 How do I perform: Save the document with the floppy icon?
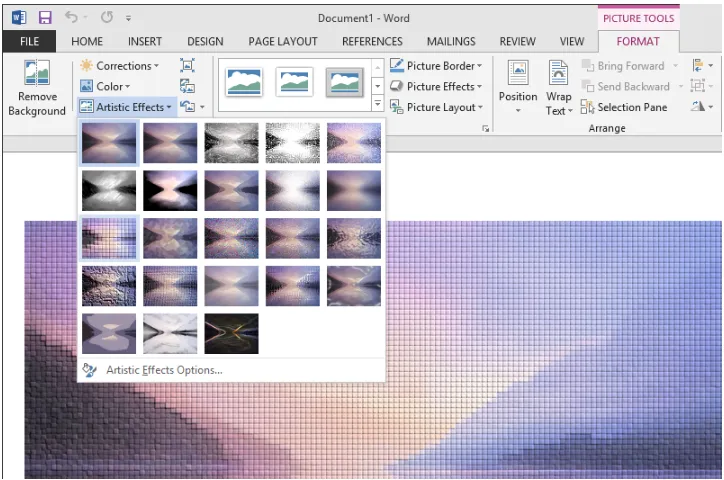click(x=45, y=18)
